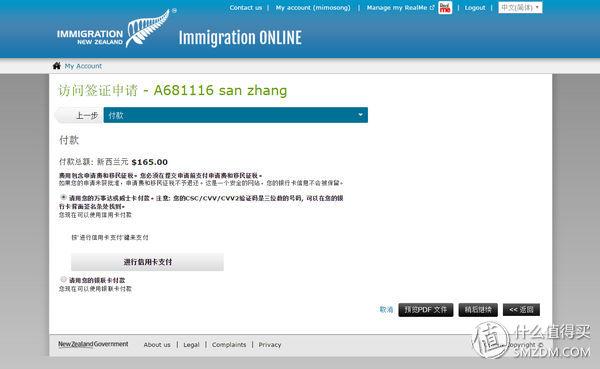600x369 pixels.
Task: Select the Visa/Mastercard credit card payment option
Action: click(x=64, y=197)
